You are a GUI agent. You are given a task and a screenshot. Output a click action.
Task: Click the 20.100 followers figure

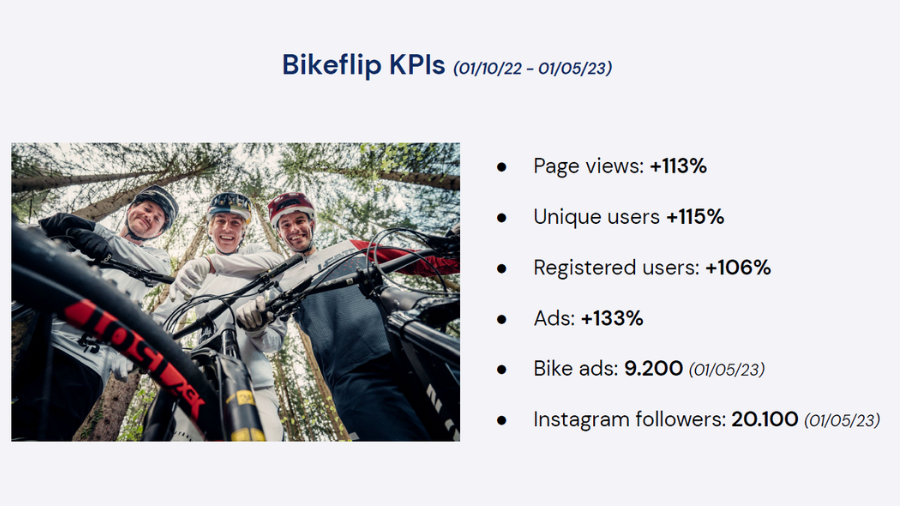point(764,420)
